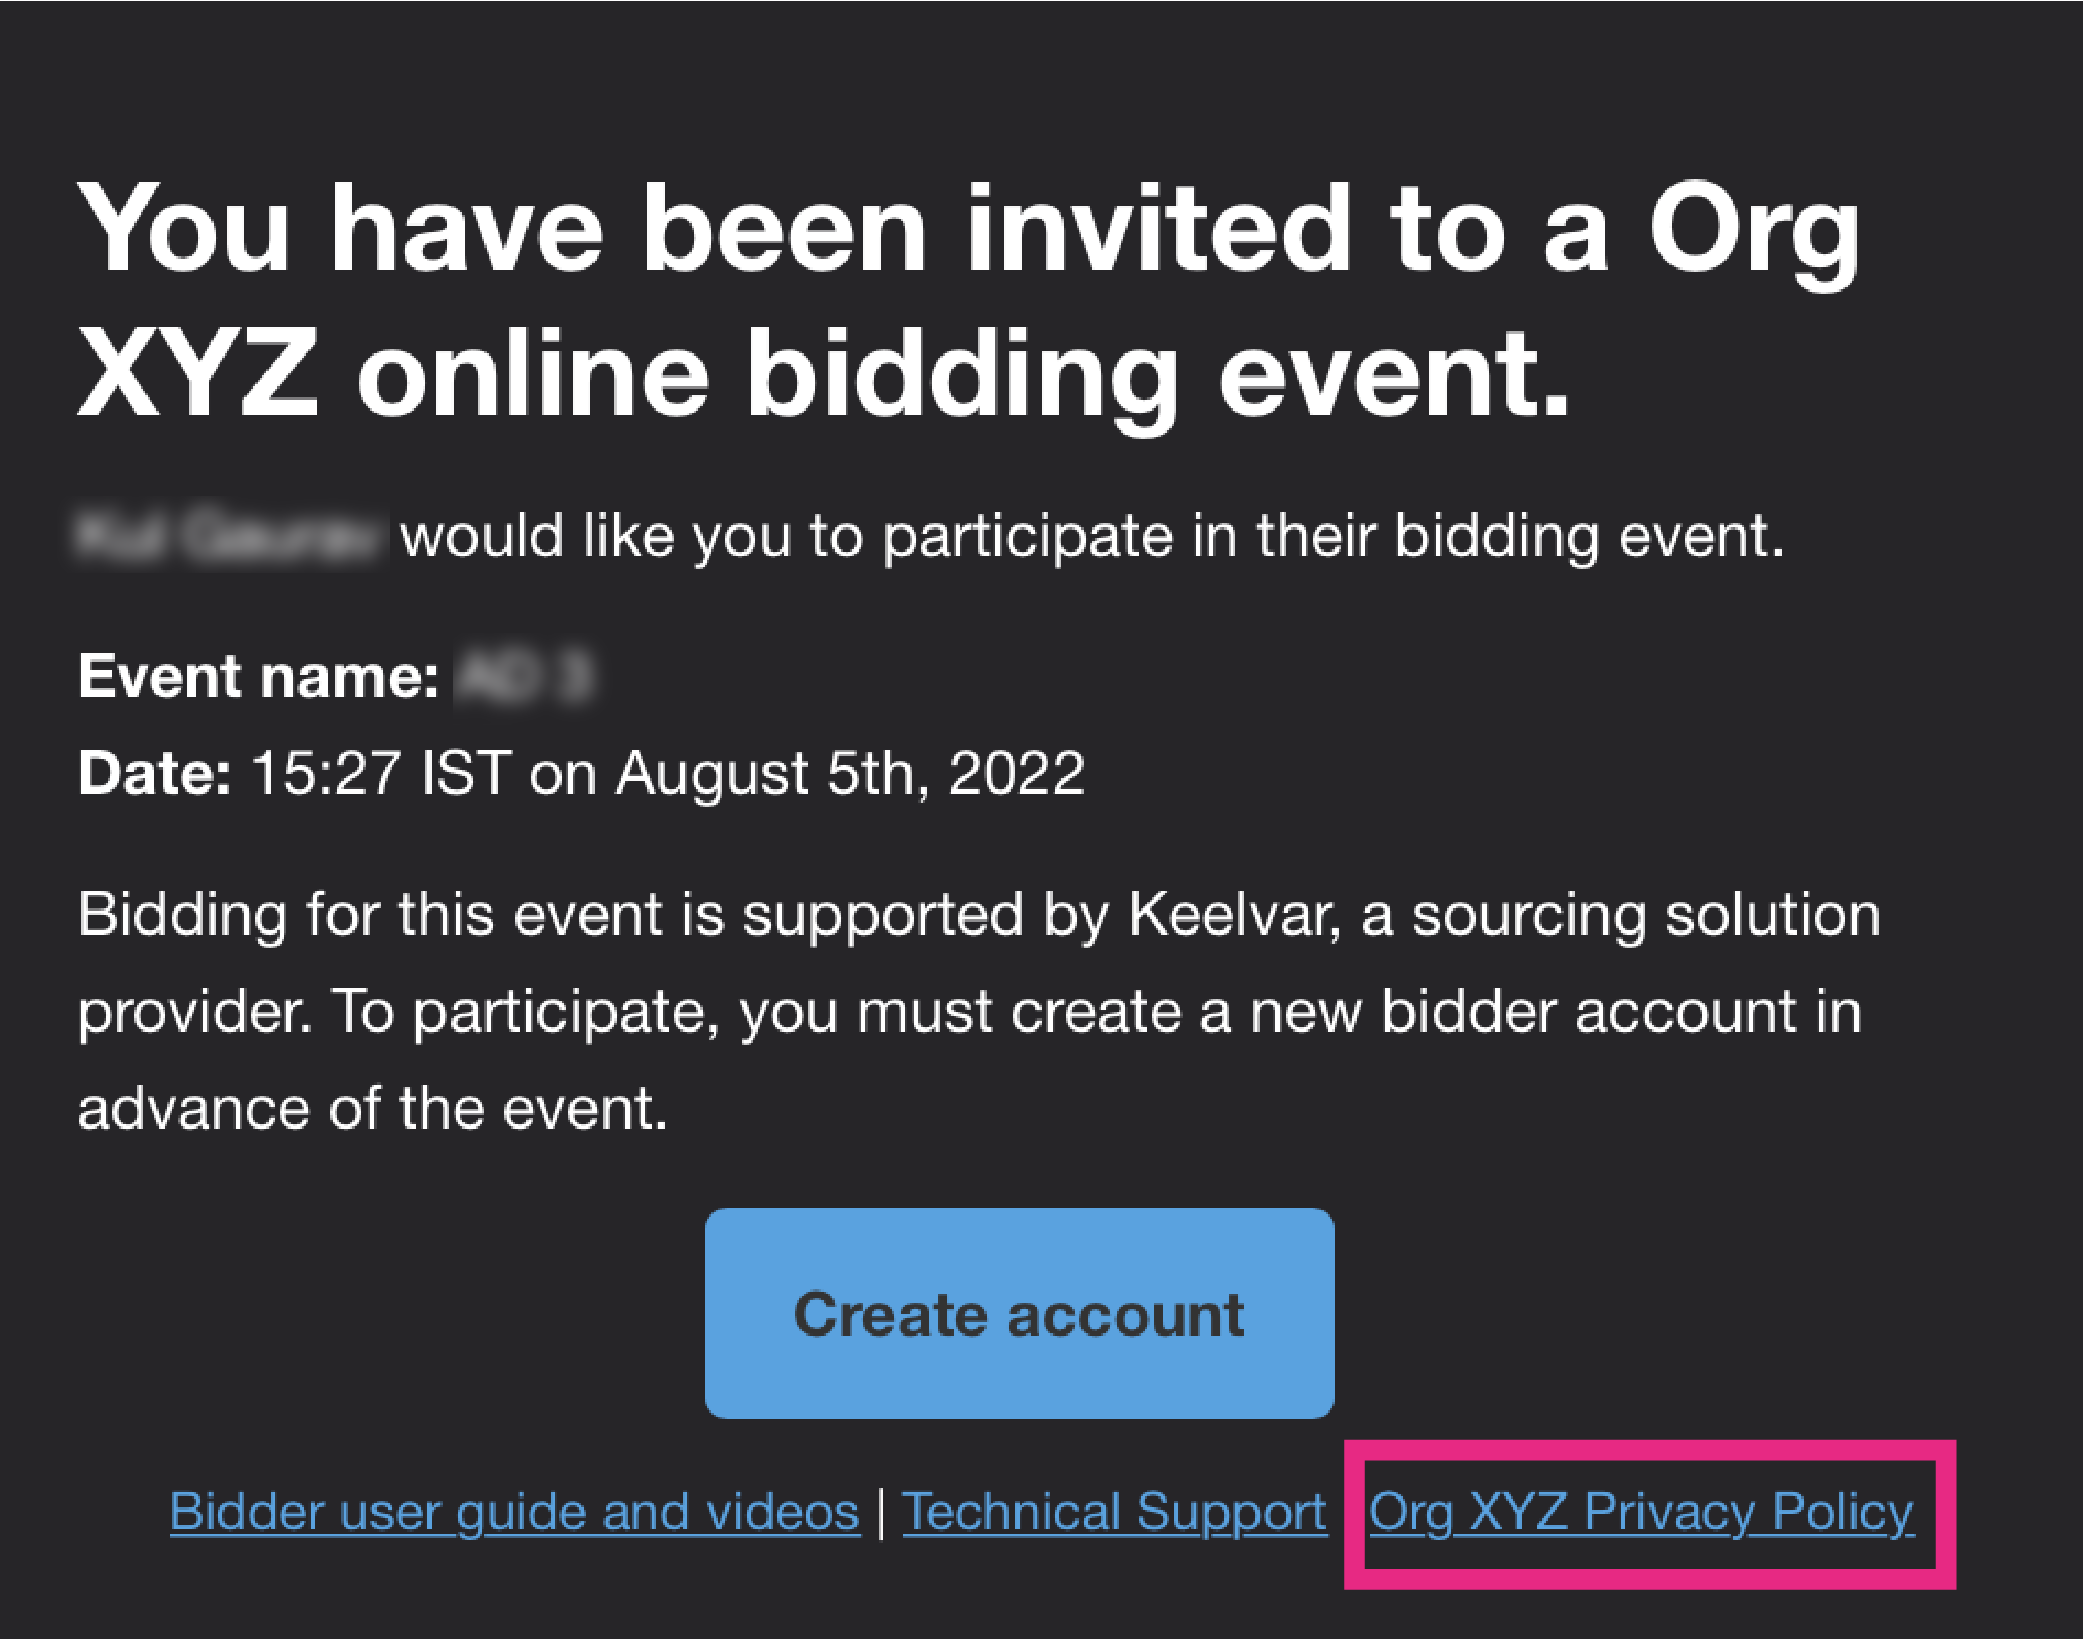Open the Org XYZ Privacy Policy link

[1641, 1512]
